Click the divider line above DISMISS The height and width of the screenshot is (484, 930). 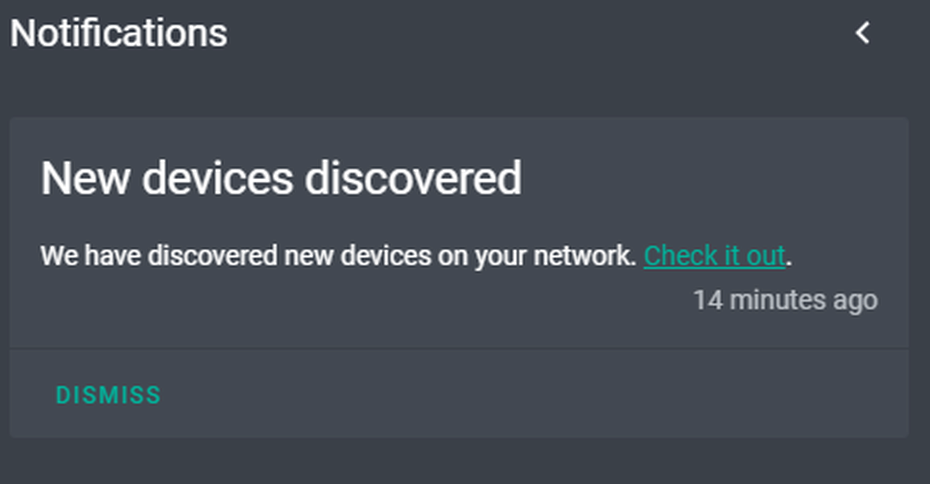(459, 348)
